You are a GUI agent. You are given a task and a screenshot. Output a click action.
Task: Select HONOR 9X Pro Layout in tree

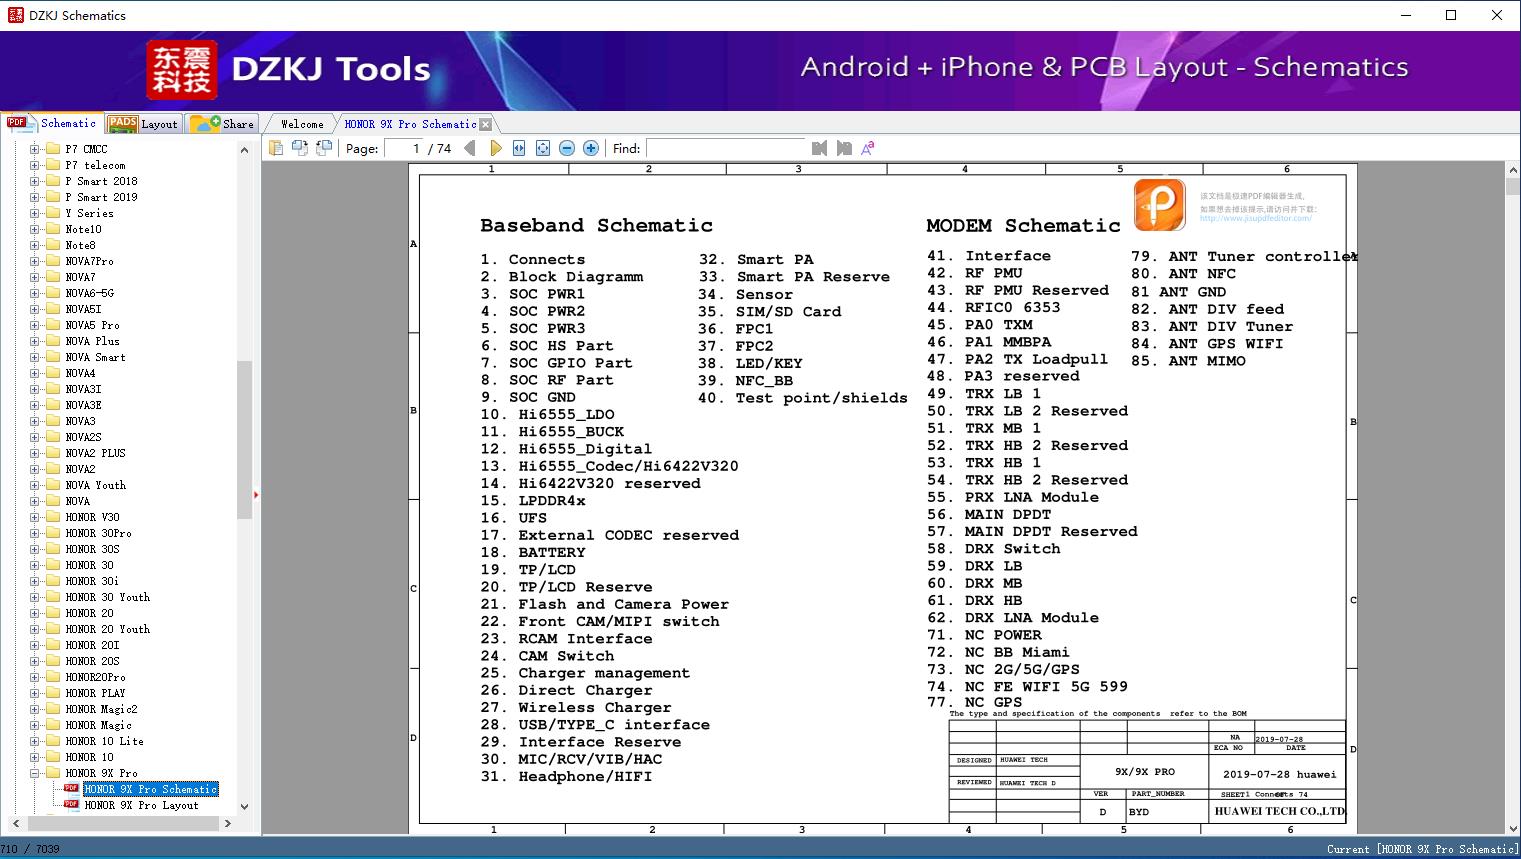coord(141,805)
